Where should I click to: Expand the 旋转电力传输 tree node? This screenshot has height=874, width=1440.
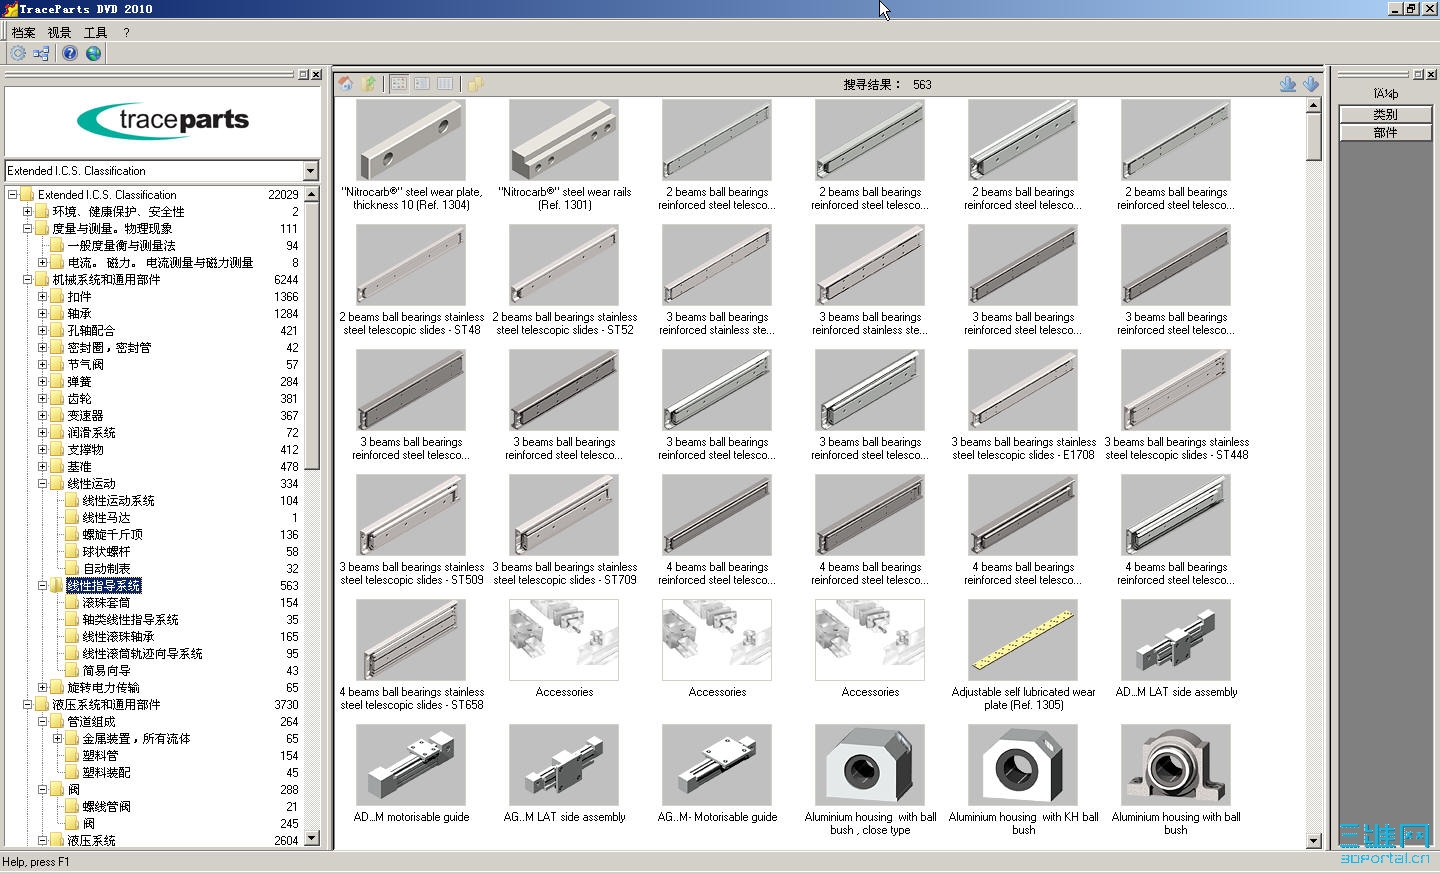coord(43,688)
